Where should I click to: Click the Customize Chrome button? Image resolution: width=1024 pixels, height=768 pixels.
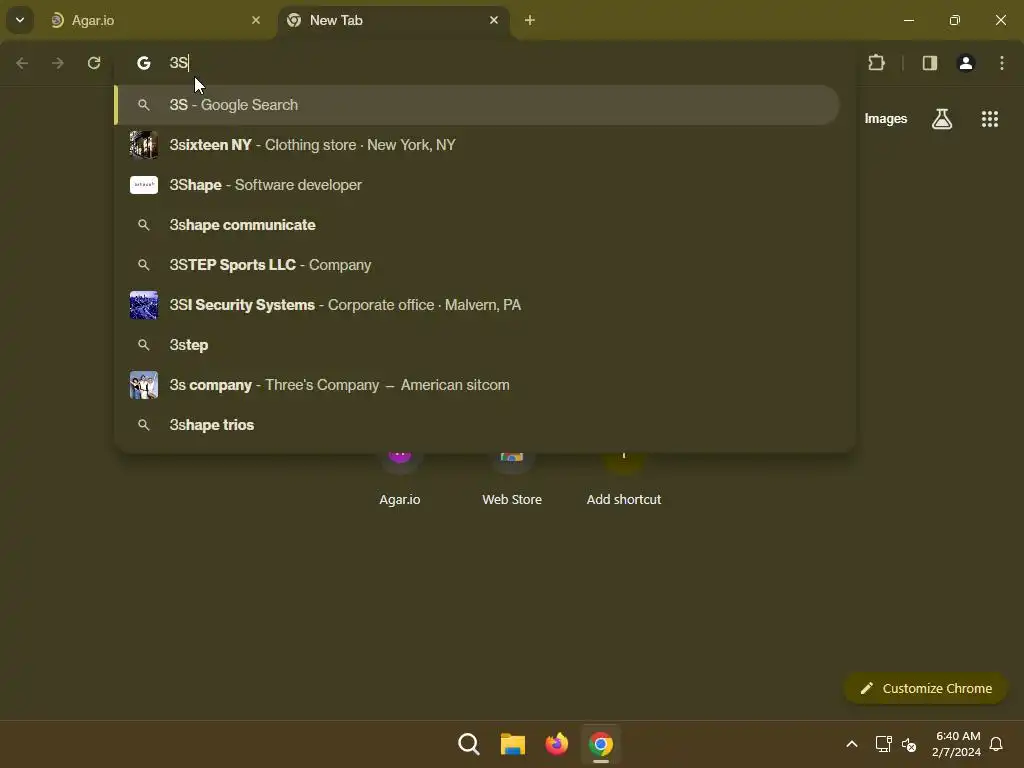pos(925,688)
